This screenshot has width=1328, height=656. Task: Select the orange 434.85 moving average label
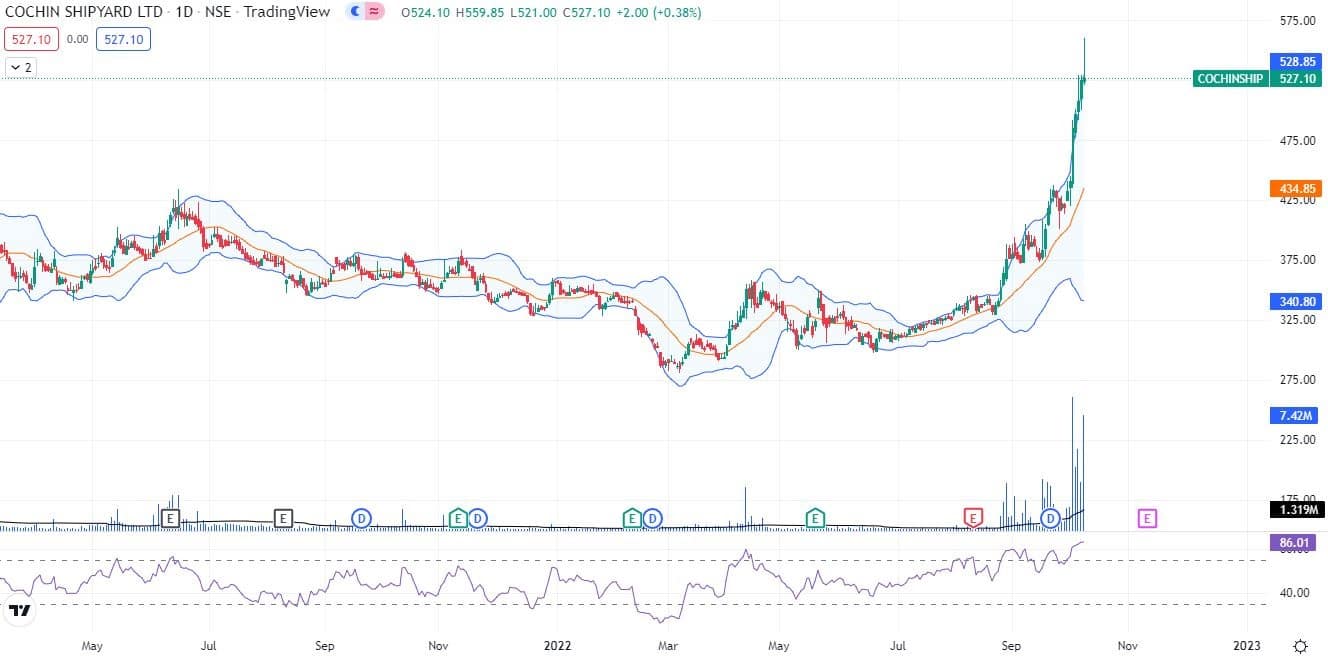[x=1295, y=188]
